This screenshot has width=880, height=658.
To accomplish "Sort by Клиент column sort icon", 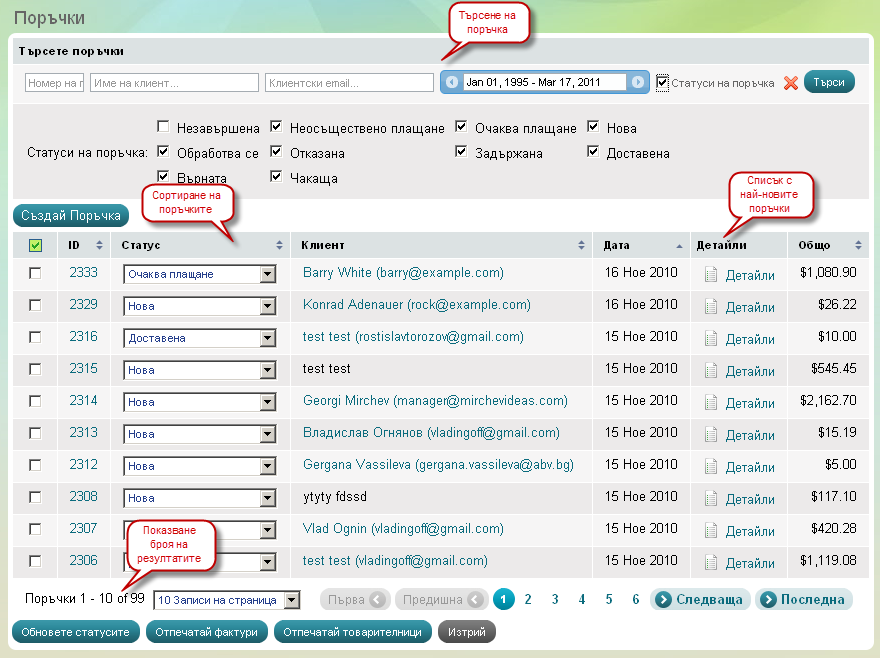I will pos(581,245).
